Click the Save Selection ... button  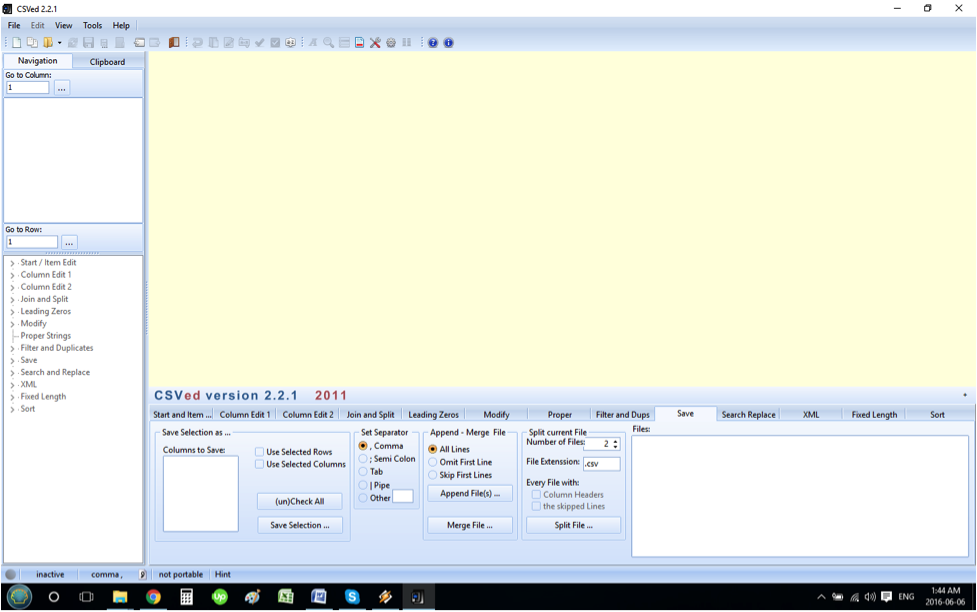point(300,525)
